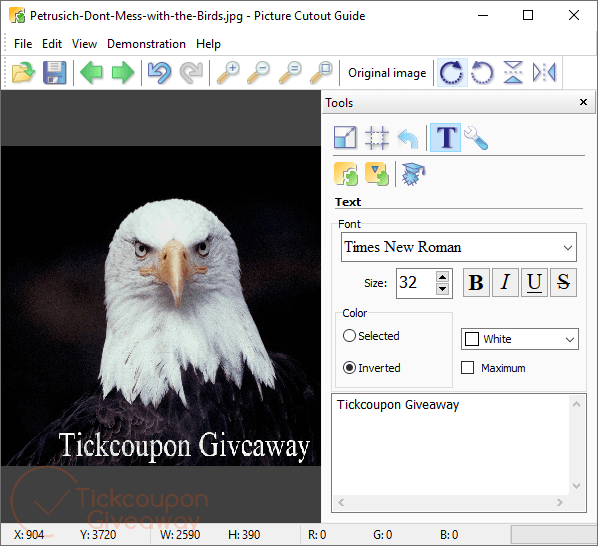Open the wrench settings tool

(476, 137)
